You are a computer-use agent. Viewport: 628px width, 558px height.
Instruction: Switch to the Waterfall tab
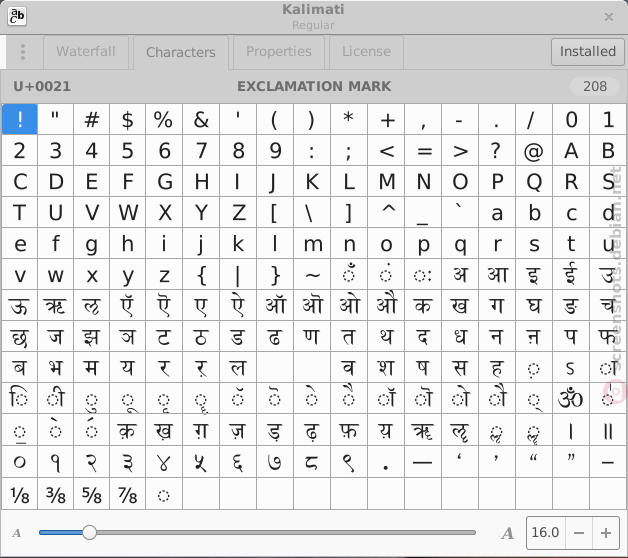click(86, 52)
